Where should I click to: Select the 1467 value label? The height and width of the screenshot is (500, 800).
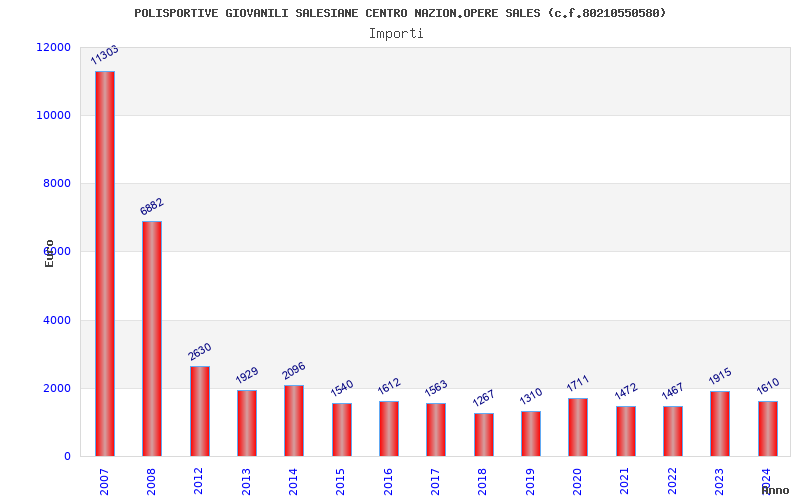coord(672,391)
